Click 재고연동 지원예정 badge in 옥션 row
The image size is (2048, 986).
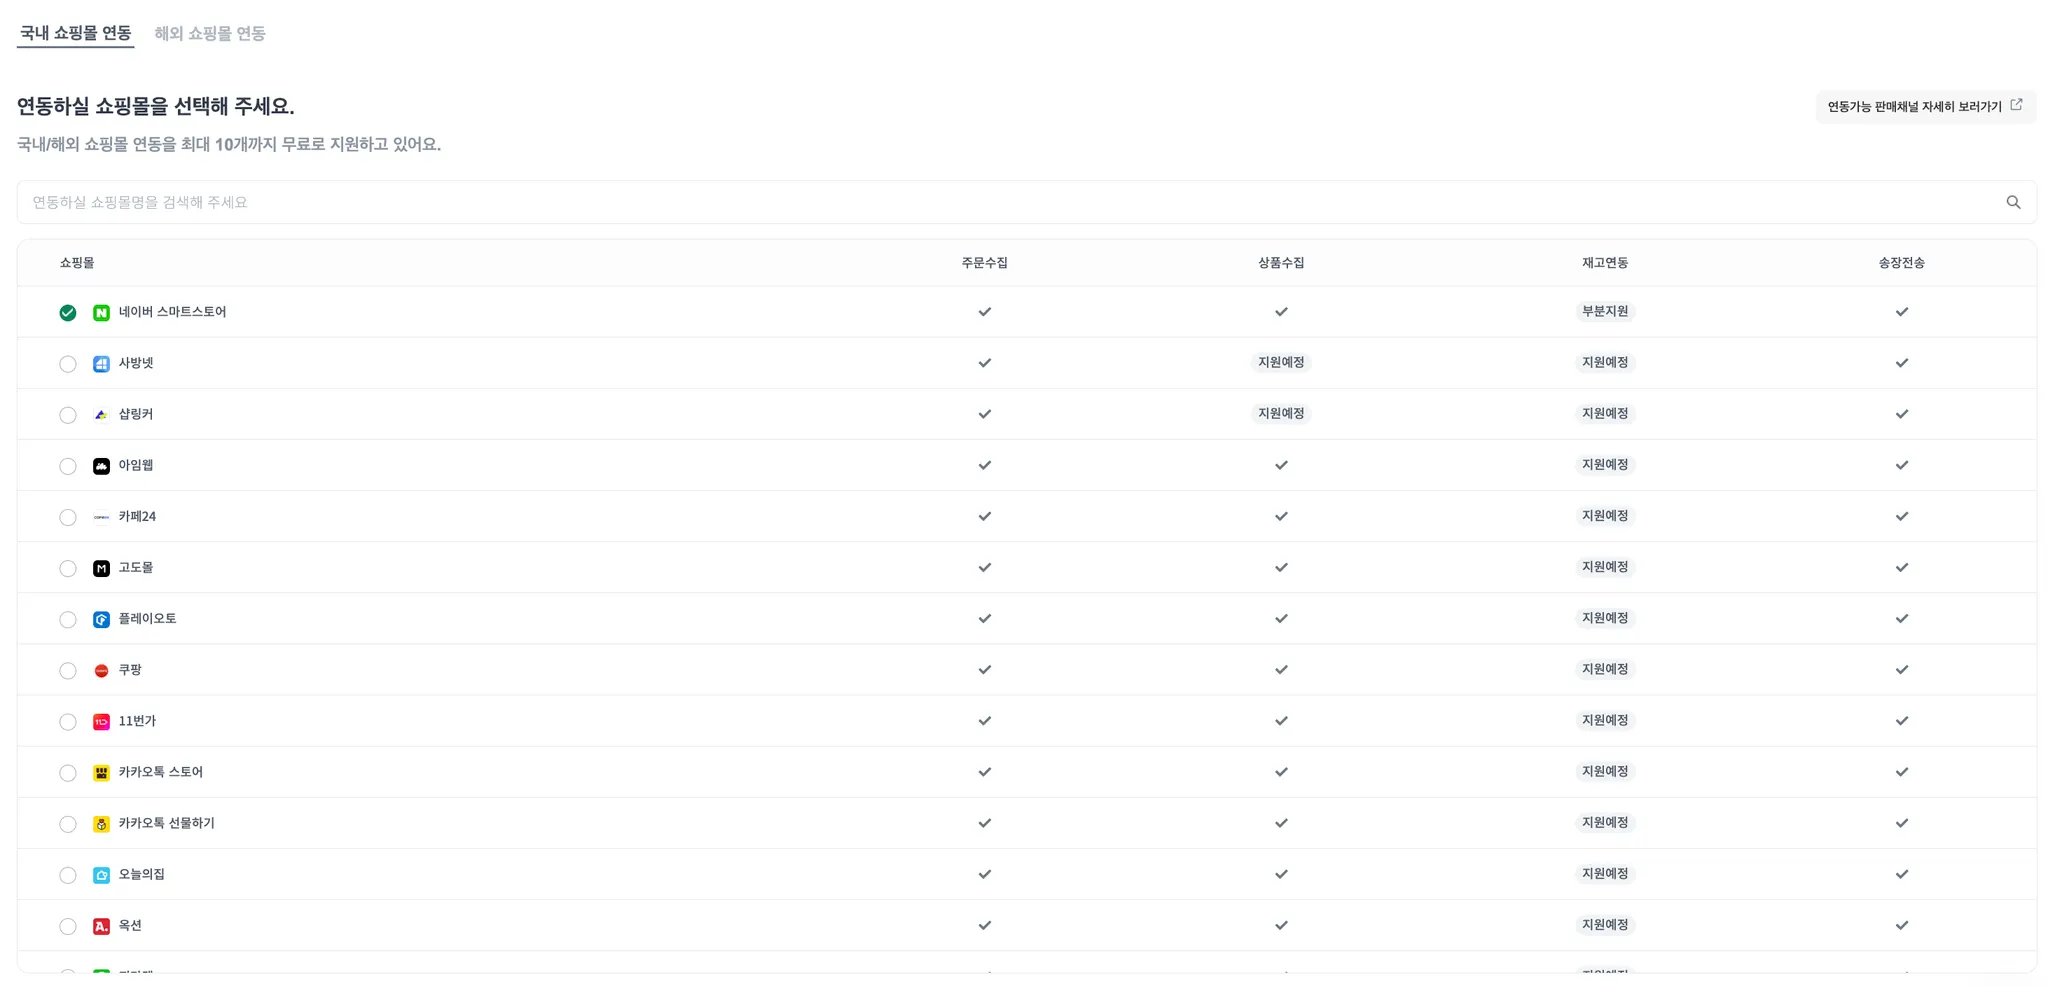pos(1605,924)
